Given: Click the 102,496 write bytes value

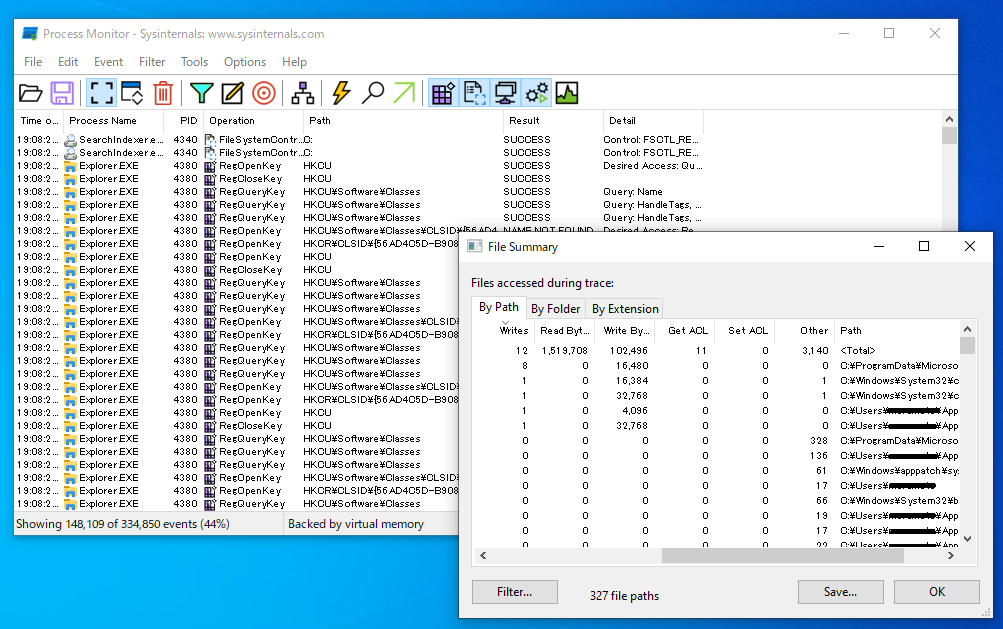Looking at the screenshot, I should coord(629,351).
